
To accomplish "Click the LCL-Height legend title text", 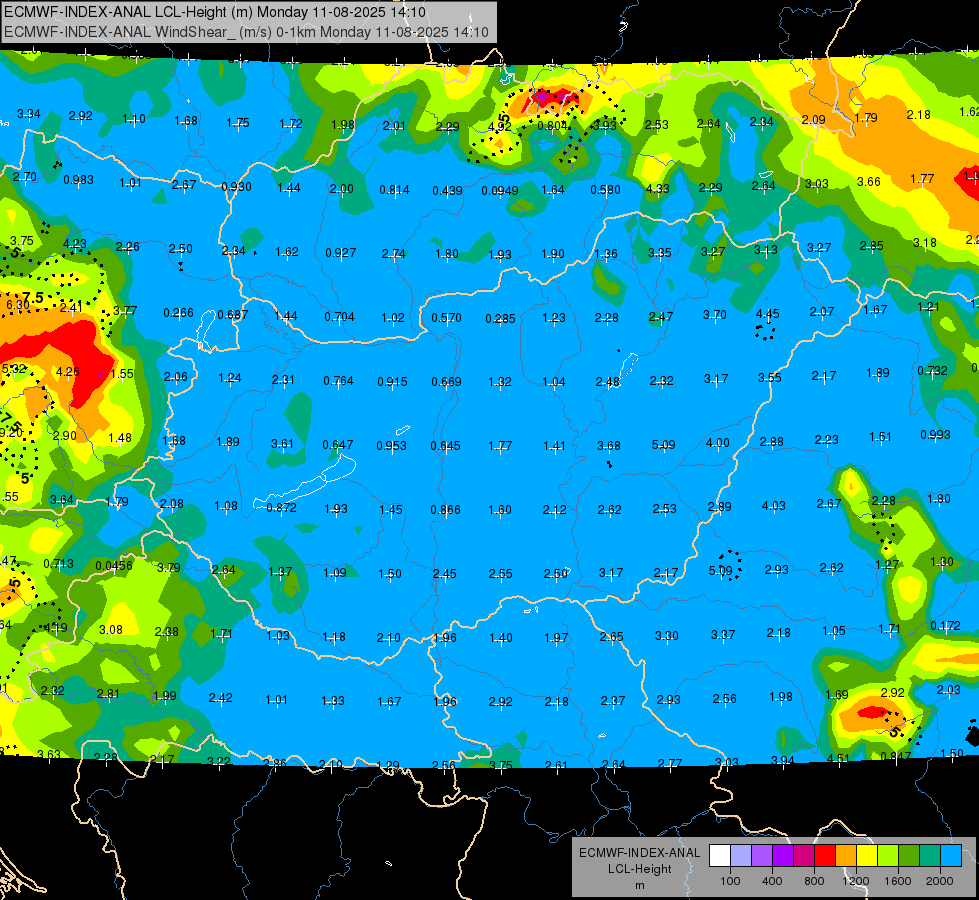I will (x=639, y=869).
